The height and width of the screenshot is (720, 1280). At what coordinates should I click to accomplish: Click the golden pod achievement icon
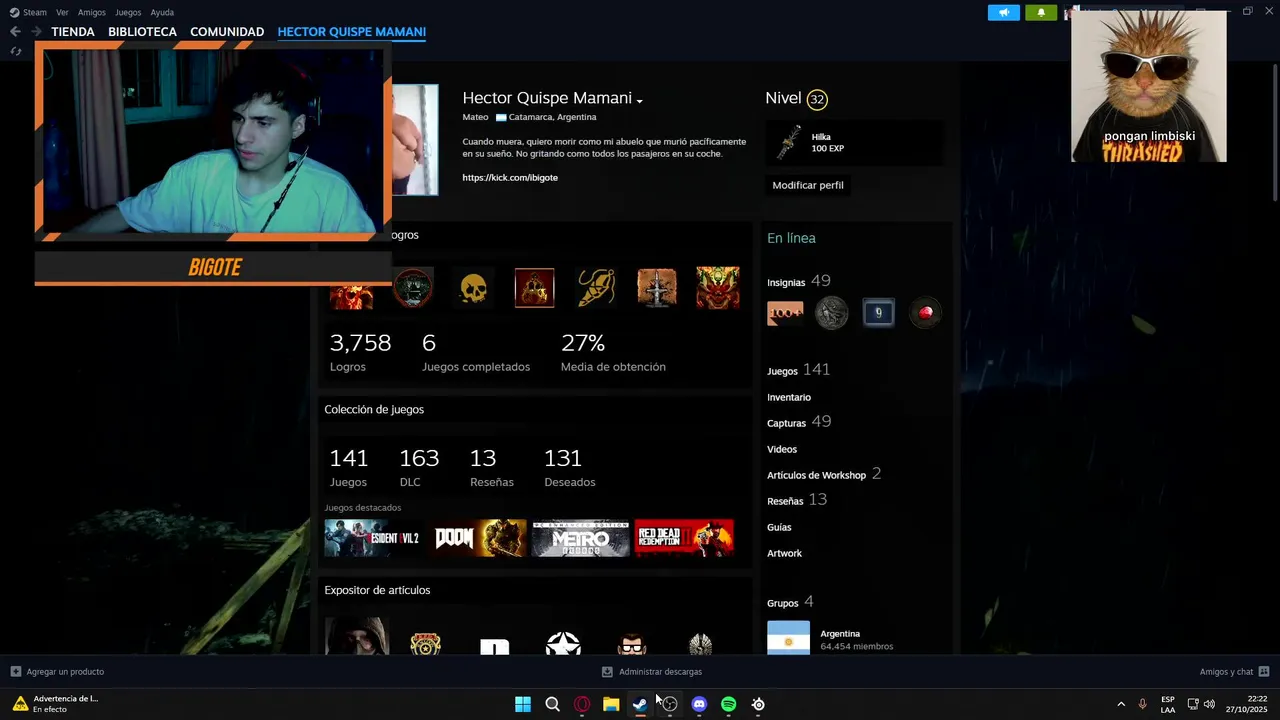click(x=596, y=288)
